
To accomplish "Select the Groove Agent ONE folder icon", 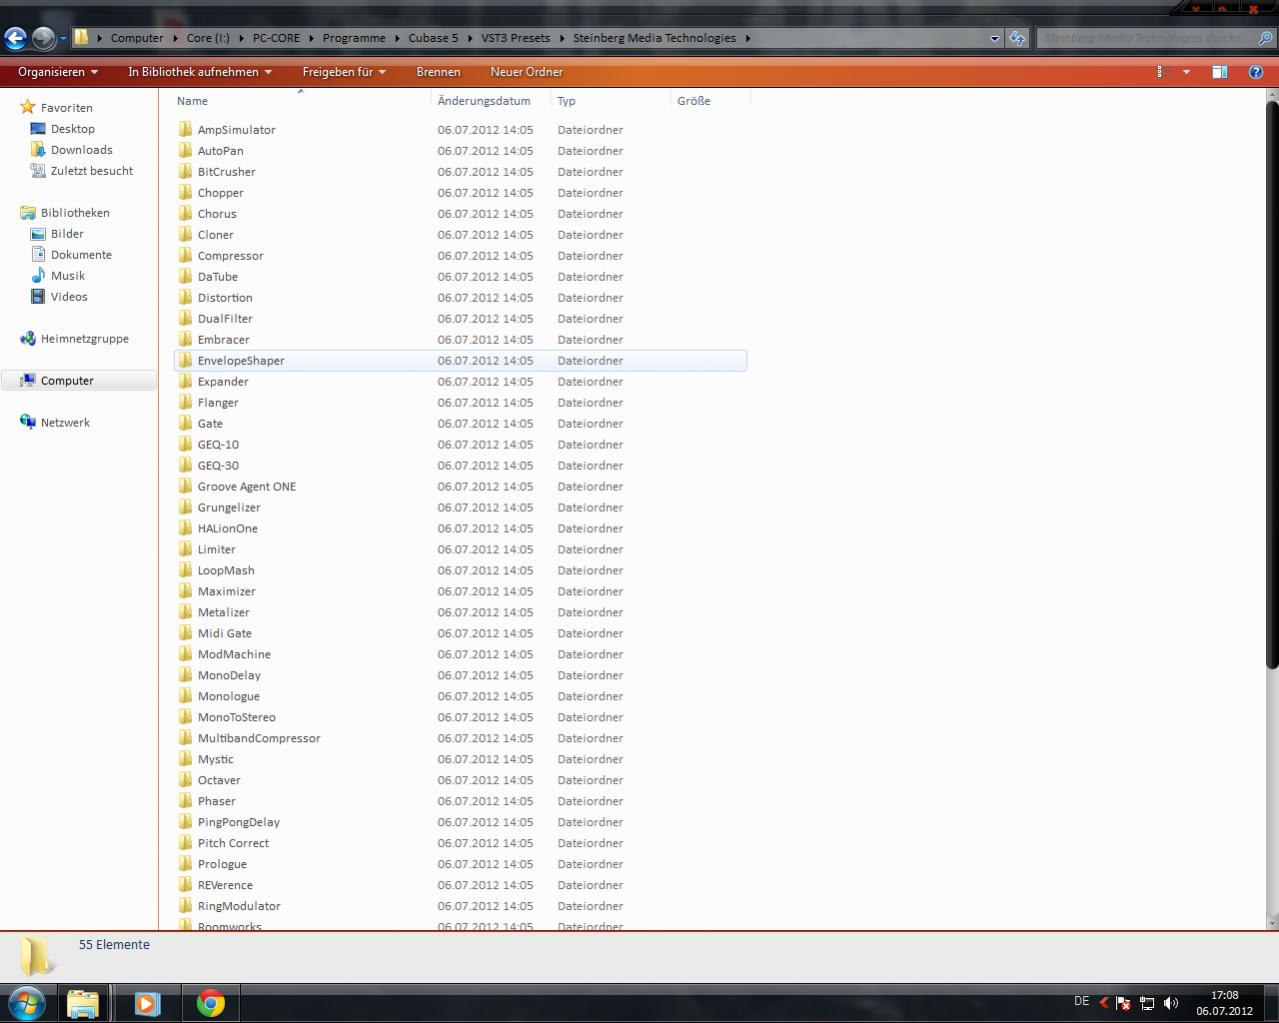I will (x=185, y=486).
